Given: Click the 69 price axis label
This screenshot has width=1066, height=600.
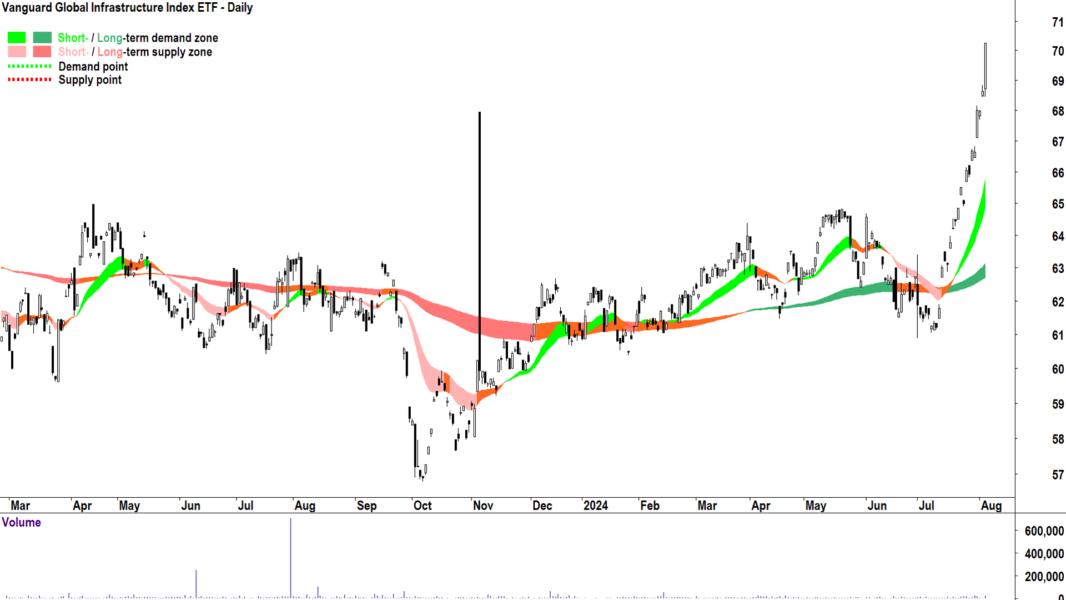Looking at the screenshot, I should (1057, 81).
